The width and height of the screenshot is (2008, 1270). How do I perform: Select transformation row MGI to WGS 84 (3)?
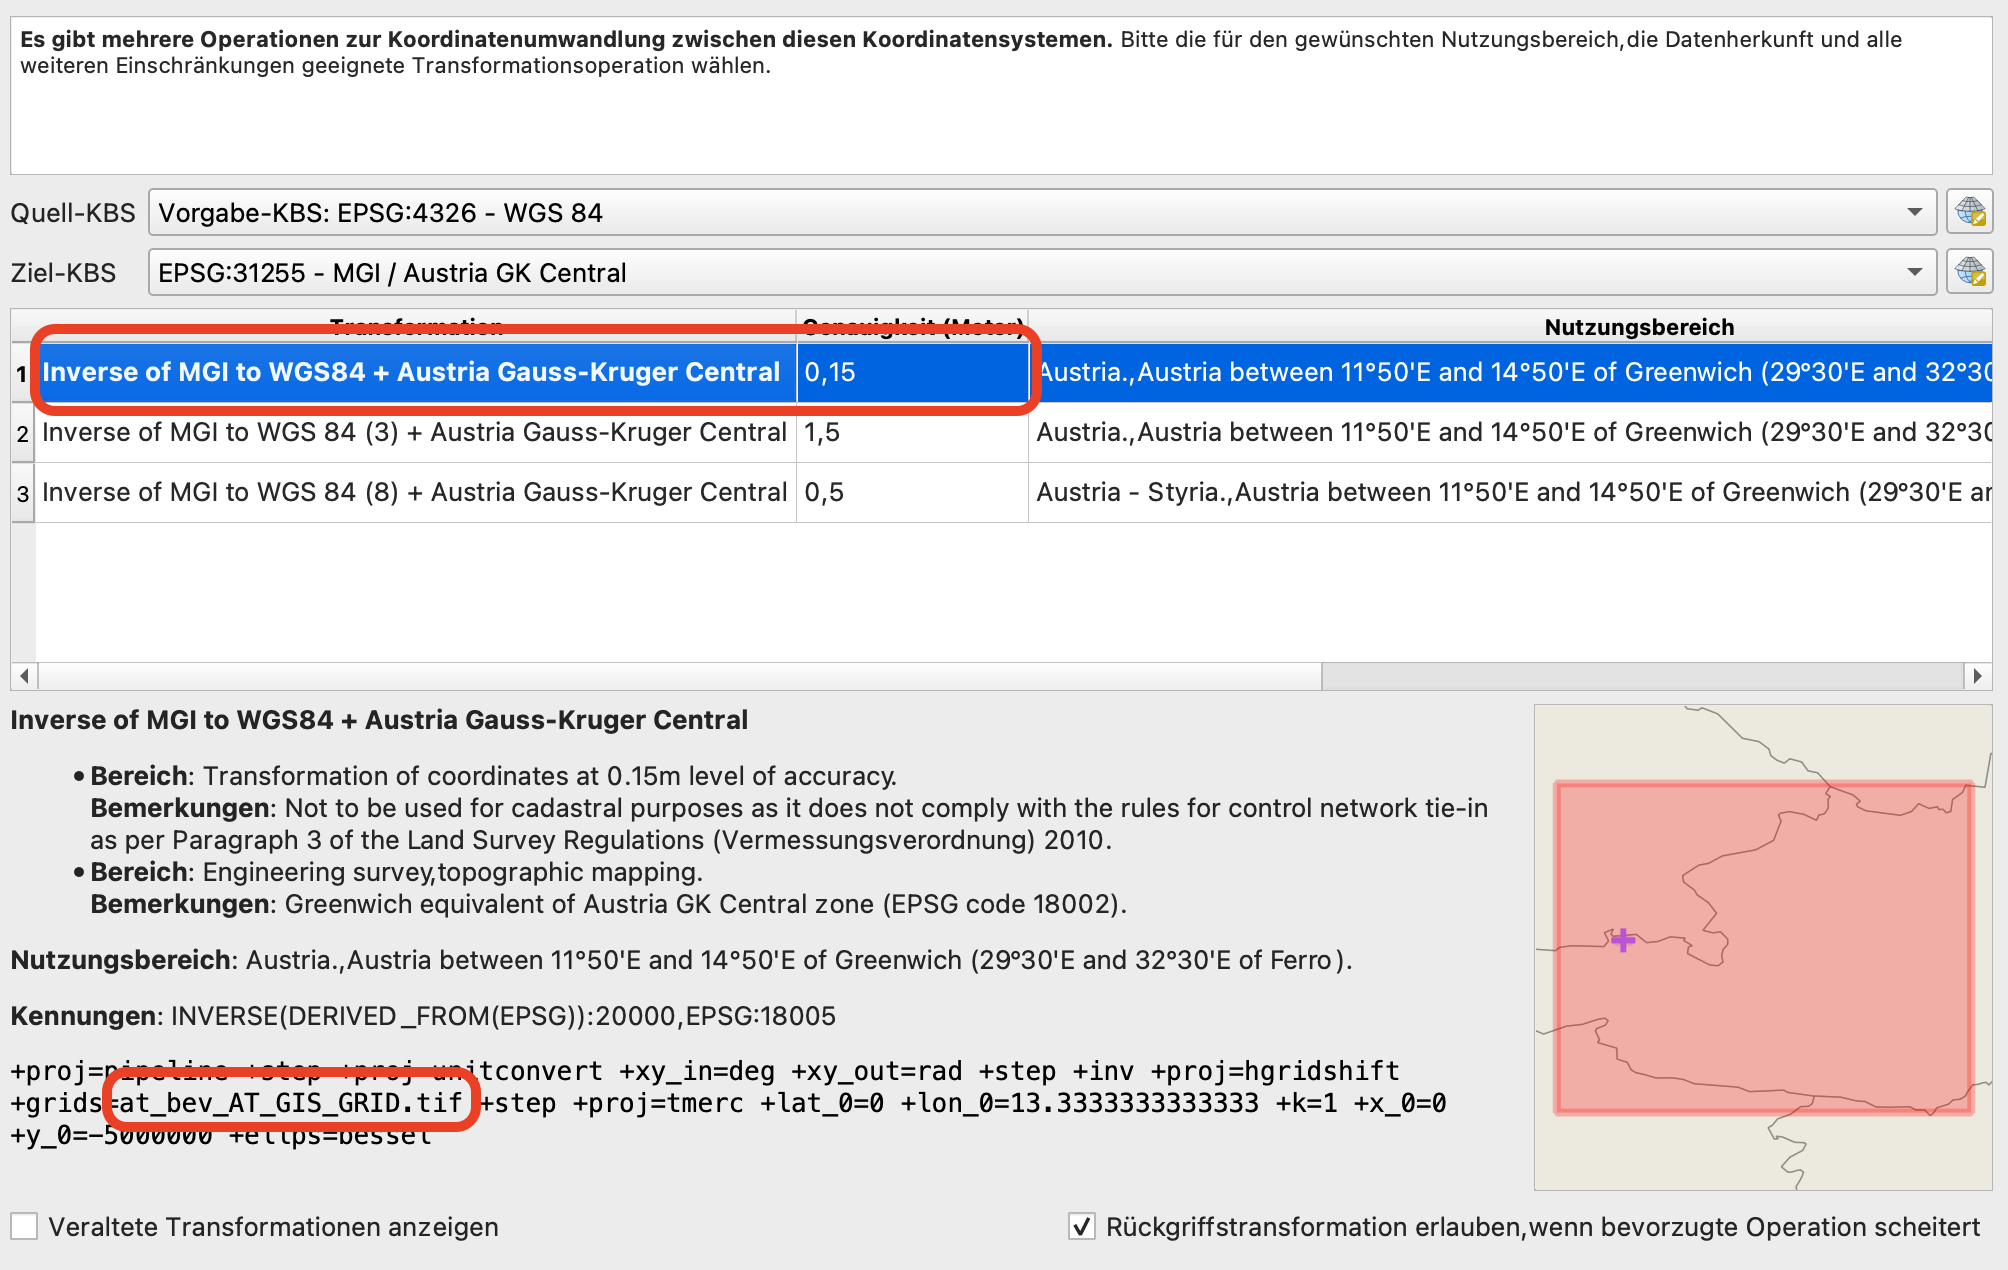click(414, 432)
